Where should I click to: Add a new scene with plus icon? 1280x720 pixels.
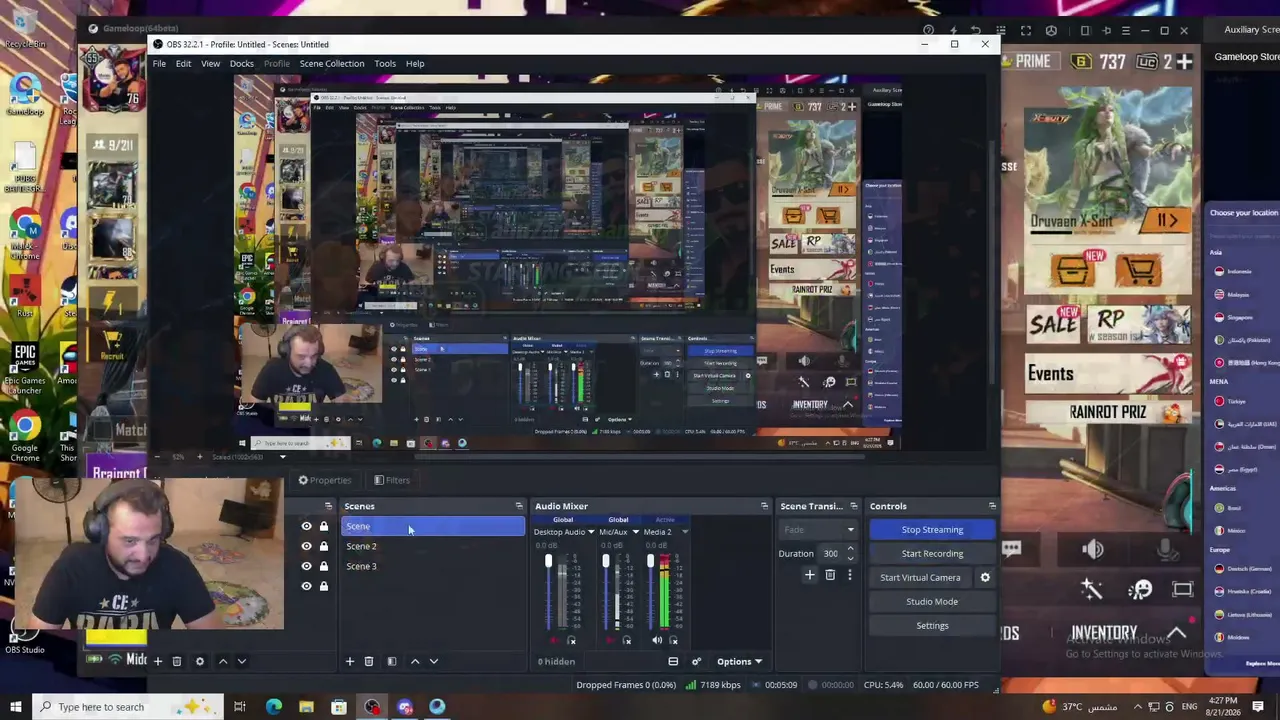(350, 662)
